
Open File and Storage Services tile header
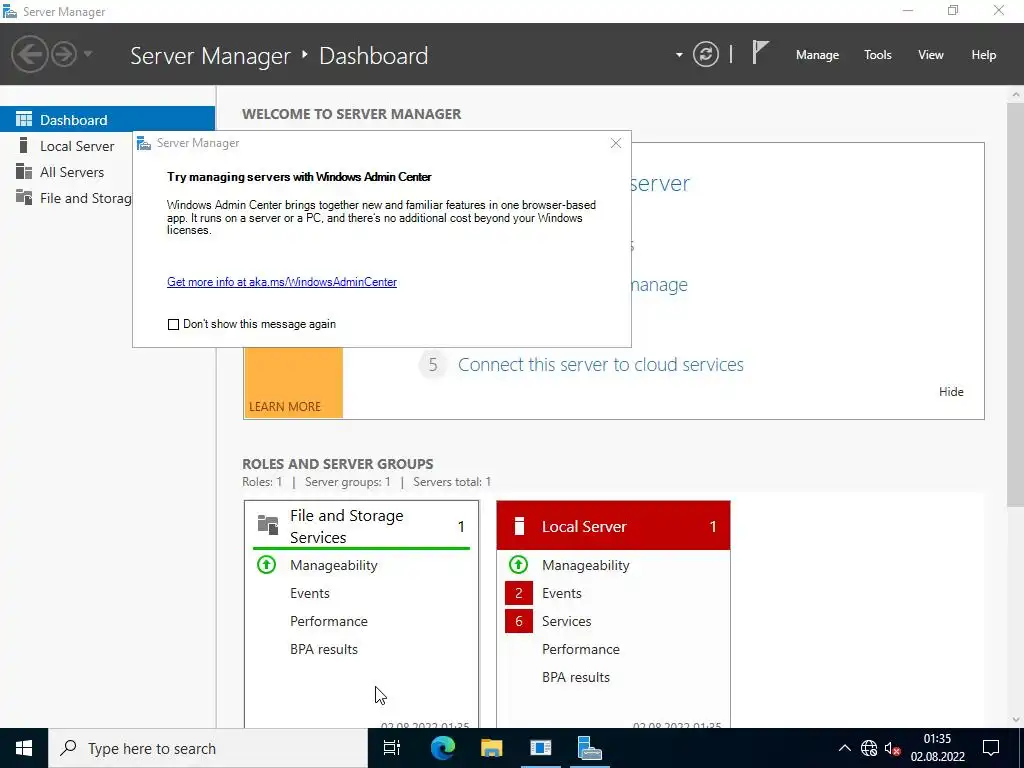361,526
